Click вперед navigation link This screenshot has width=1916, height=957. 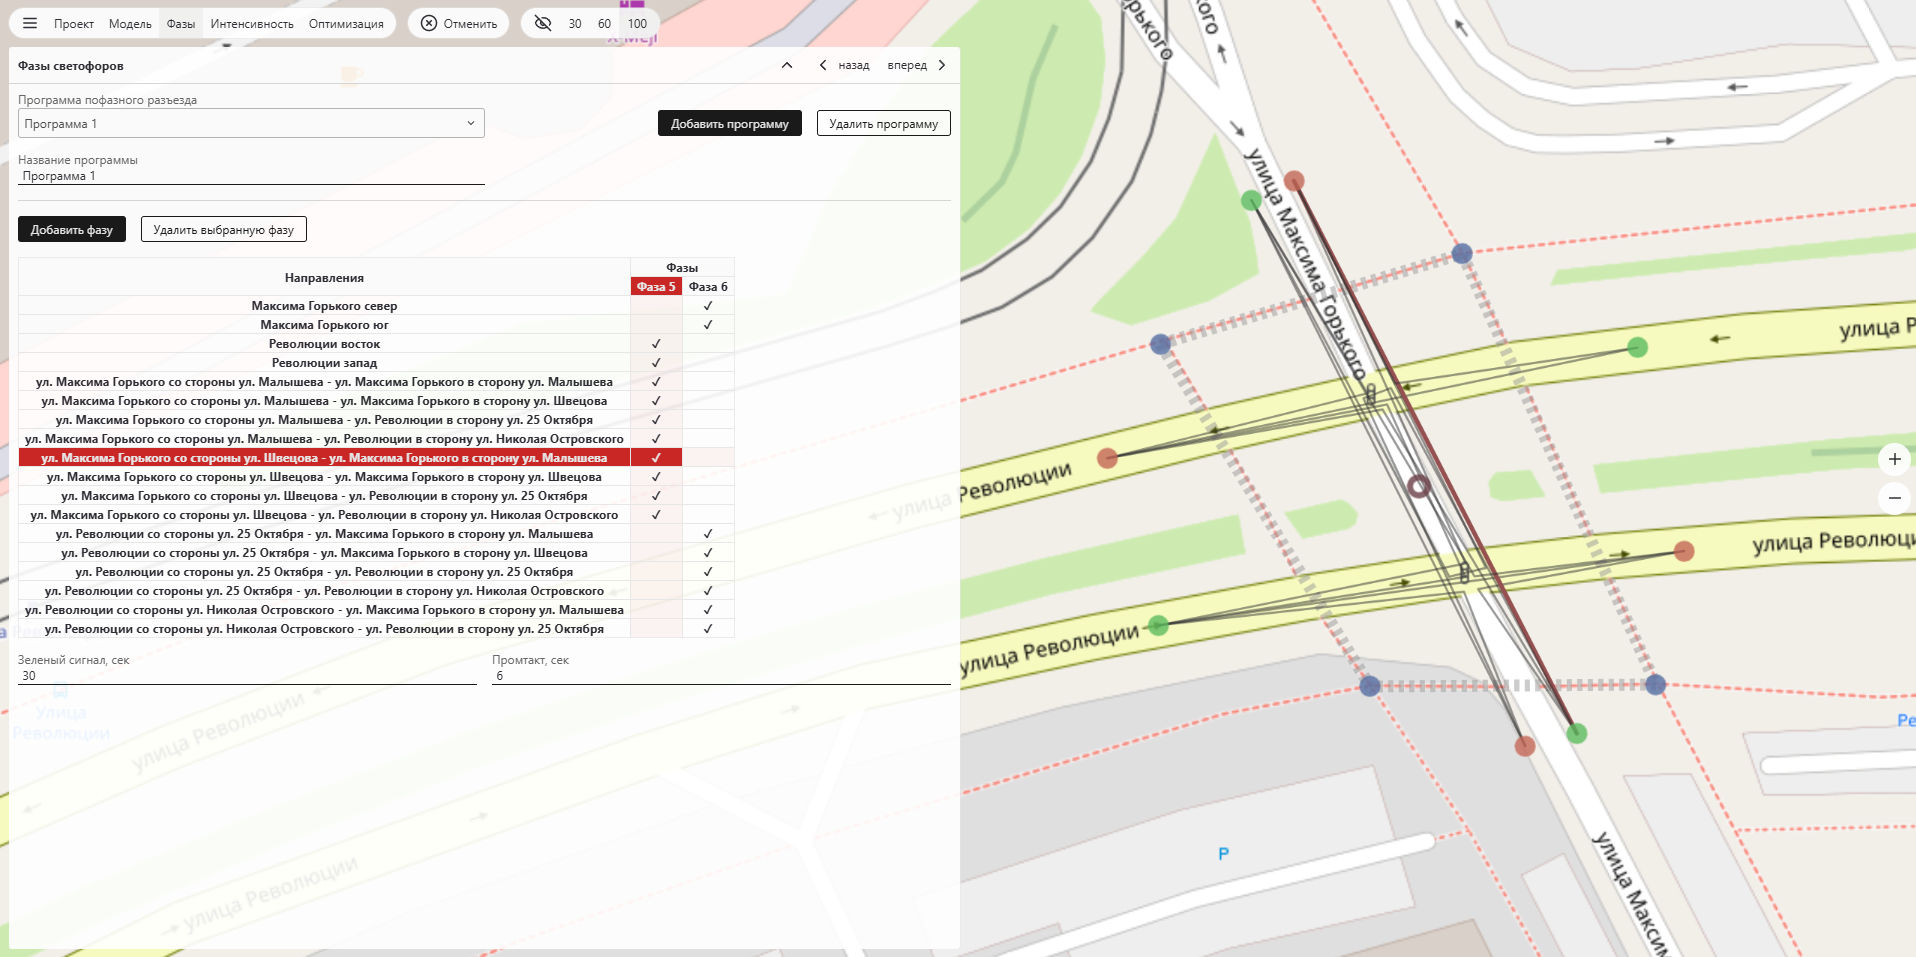(907, 65)
